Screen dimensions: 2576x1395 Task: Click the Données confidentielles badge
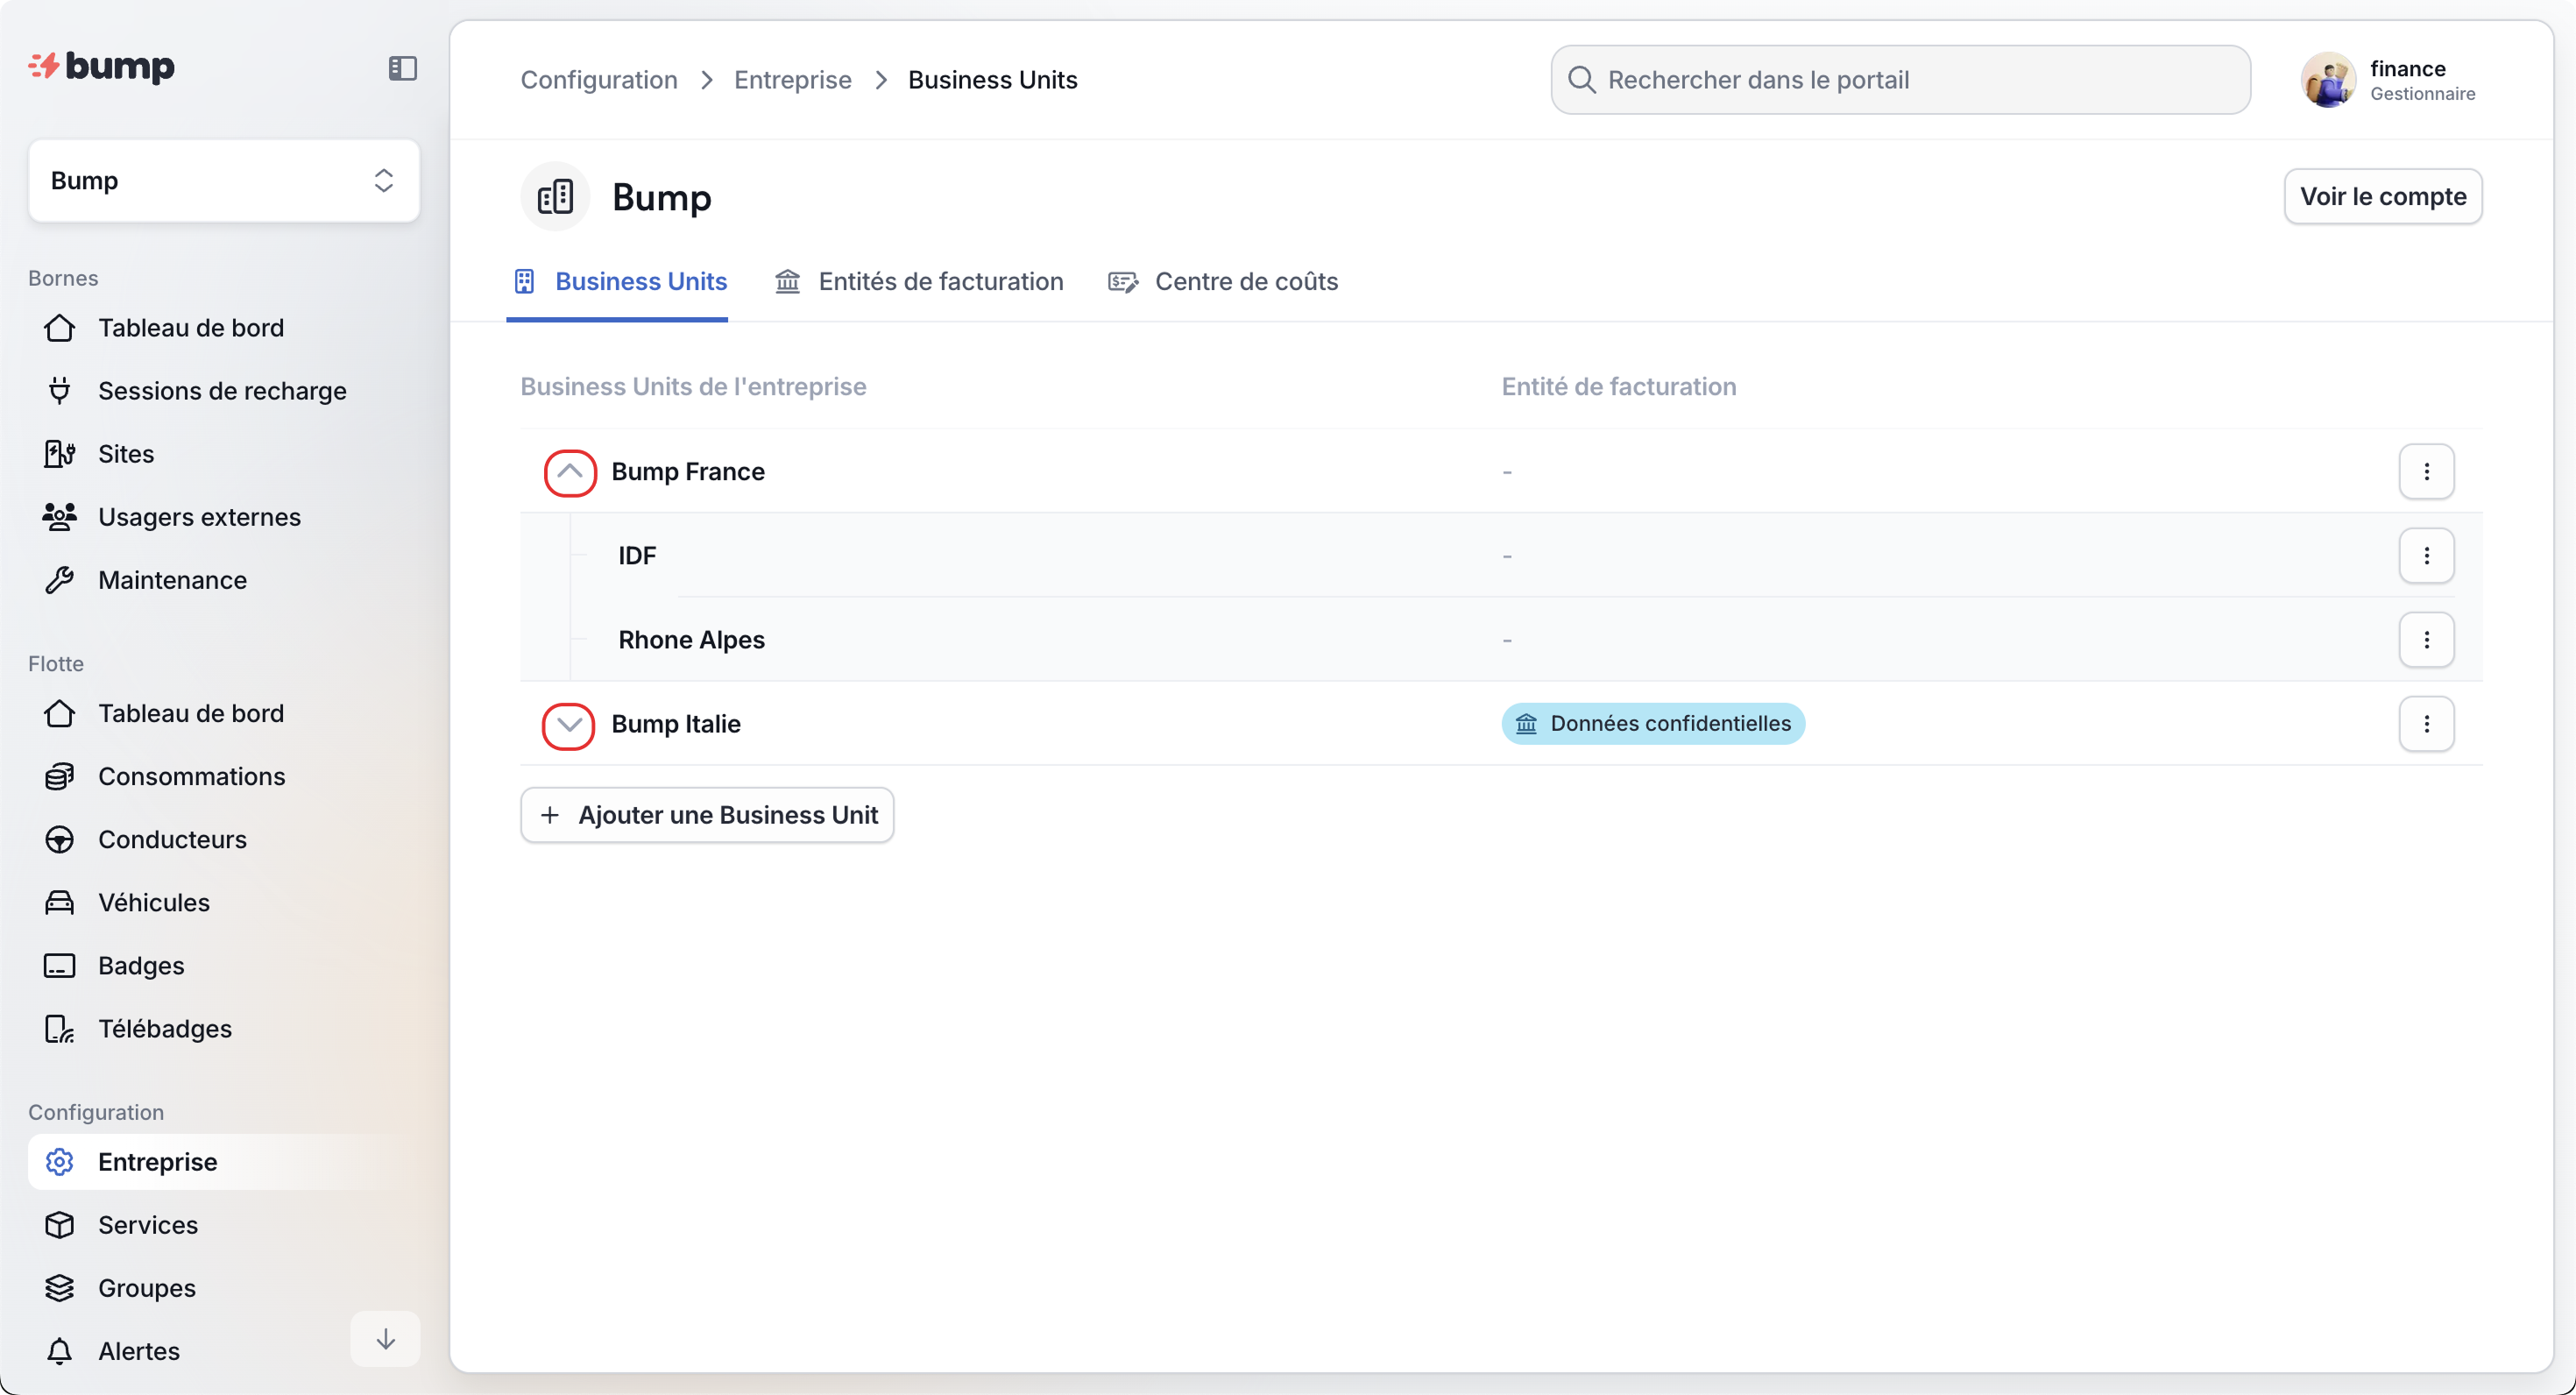(x=1652, y=724)
